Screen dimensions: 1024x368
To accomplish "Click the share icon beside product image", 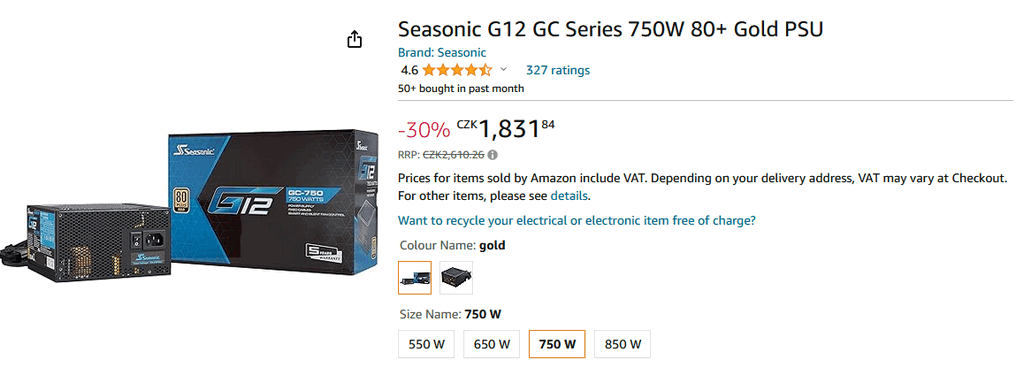I will [x=354, y=39].
